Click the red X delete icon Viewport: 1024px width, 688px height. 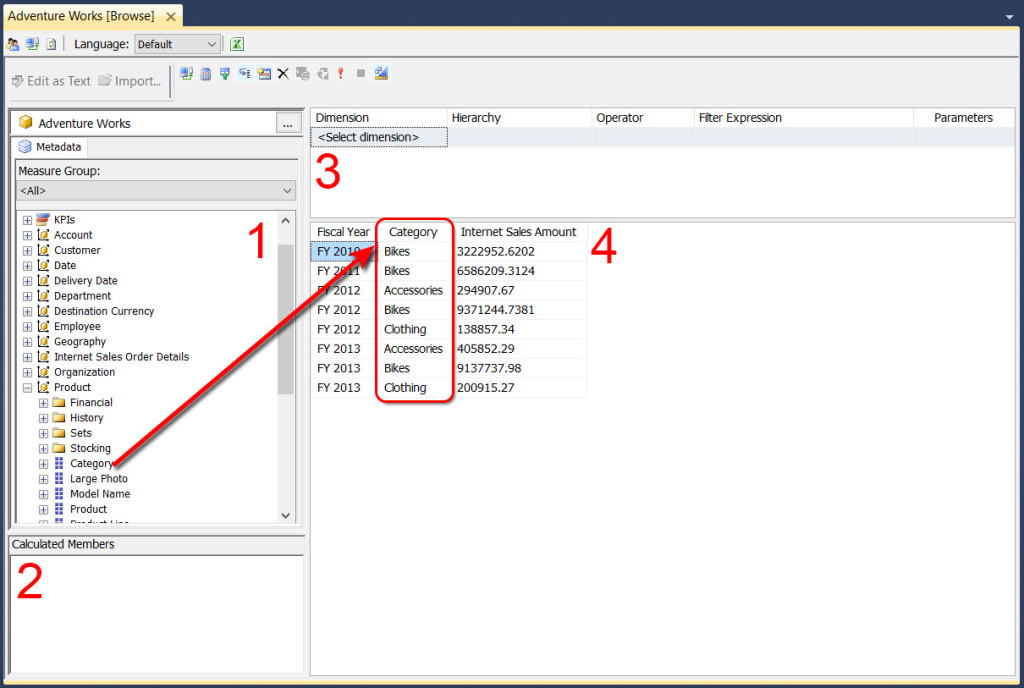[283, 73]
